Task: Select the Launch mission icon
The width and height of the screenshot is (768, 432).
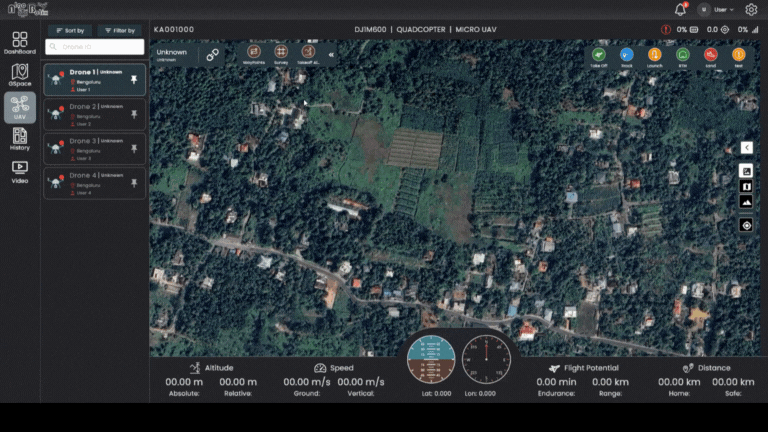Action: pos(655,55)
